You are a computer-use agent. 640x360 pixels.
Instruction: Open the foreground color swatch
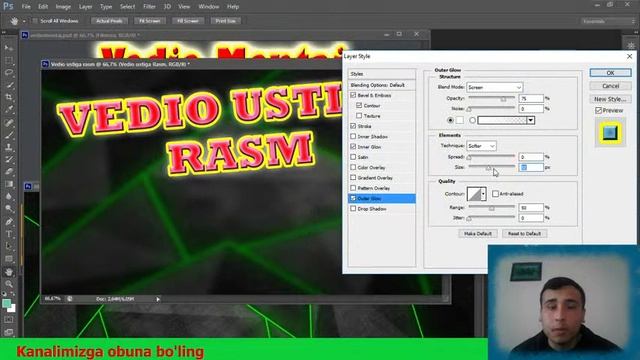click(7, 303)
